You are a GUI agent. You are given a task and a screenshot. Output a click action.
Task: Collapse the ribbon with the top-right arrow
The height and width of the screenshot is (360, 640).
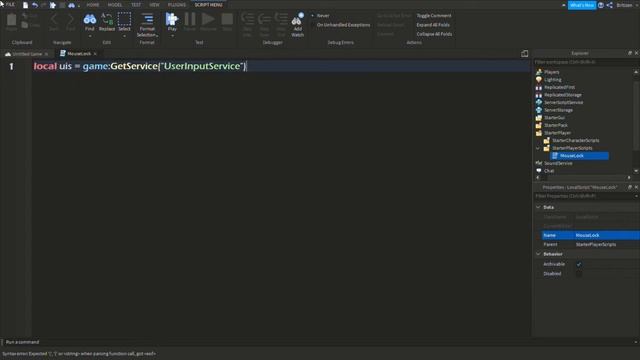click(x=564, y=5)
